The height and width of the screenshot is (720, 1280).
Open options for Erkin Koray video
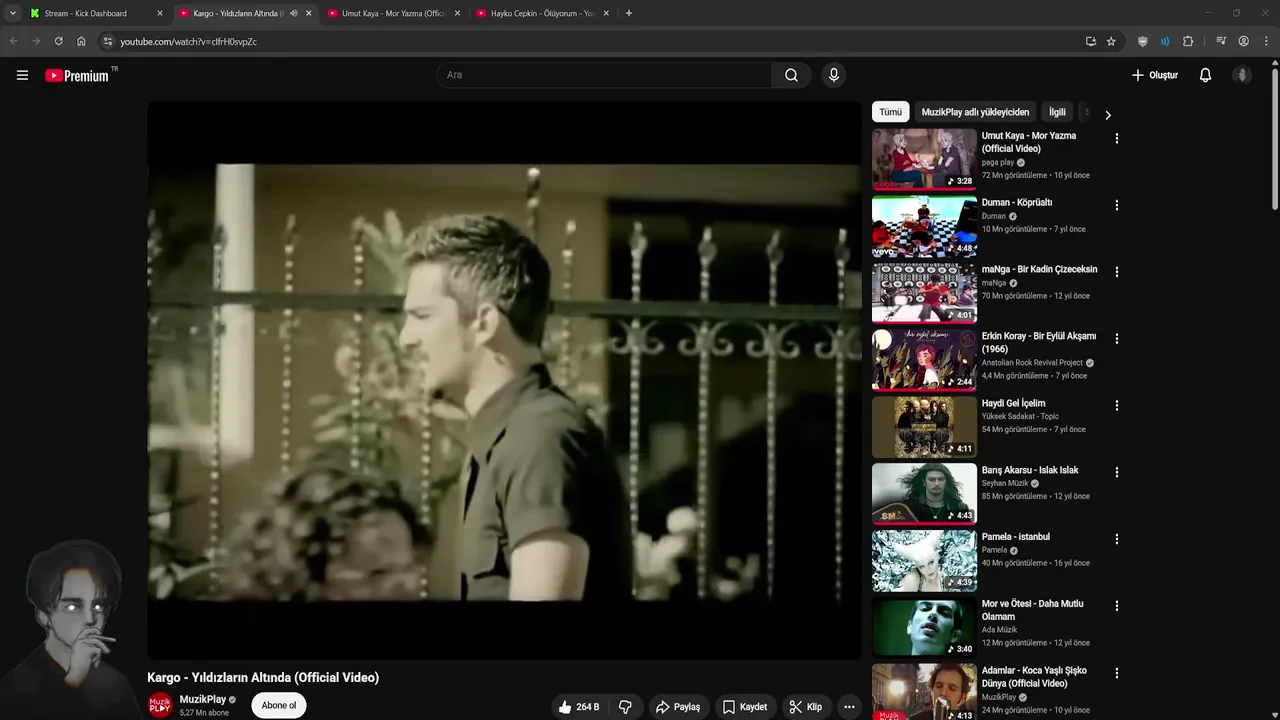pyautogui.click(x=1117, y=339)
